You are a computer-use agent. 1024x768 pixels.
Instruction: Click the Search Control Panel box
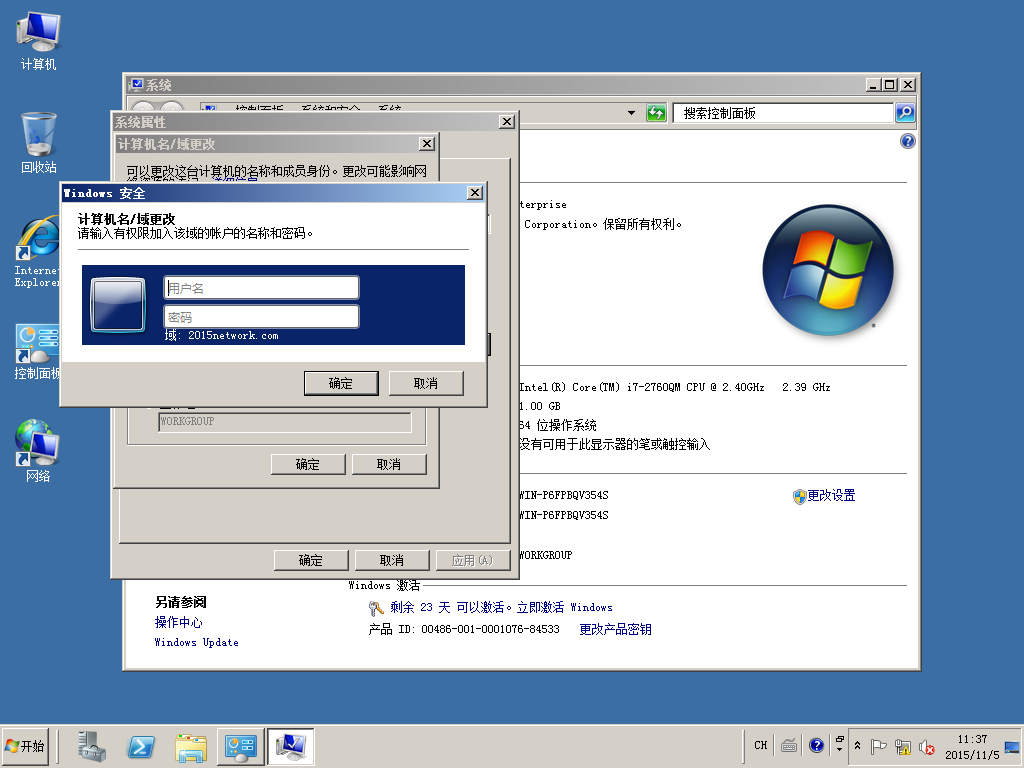point(783,113)
